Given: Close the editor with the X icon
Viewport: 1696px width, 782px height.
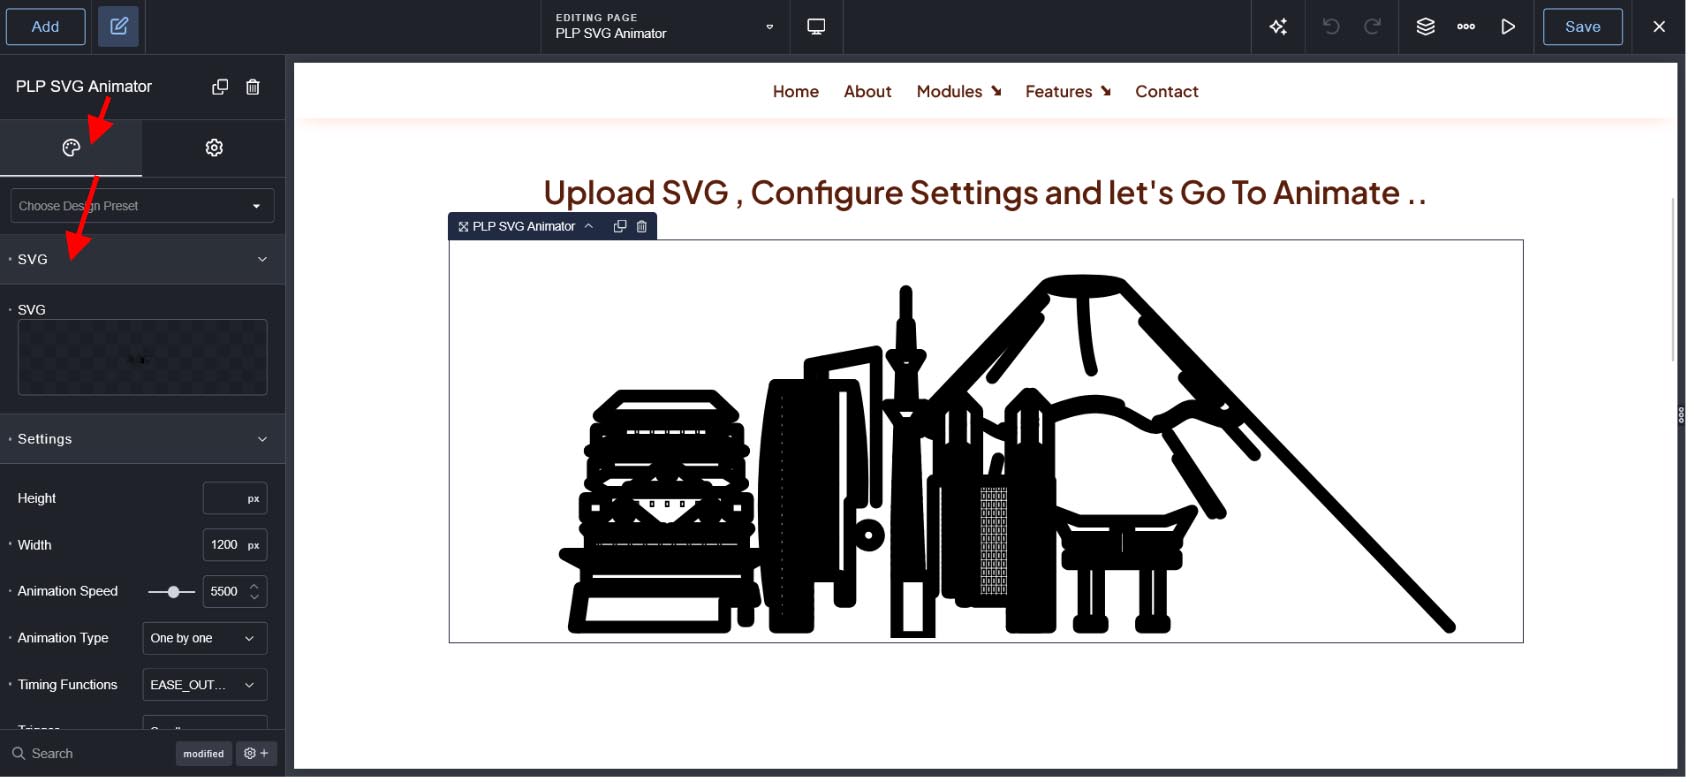Looking at the screenshot, I should (x=1659, y=27).
